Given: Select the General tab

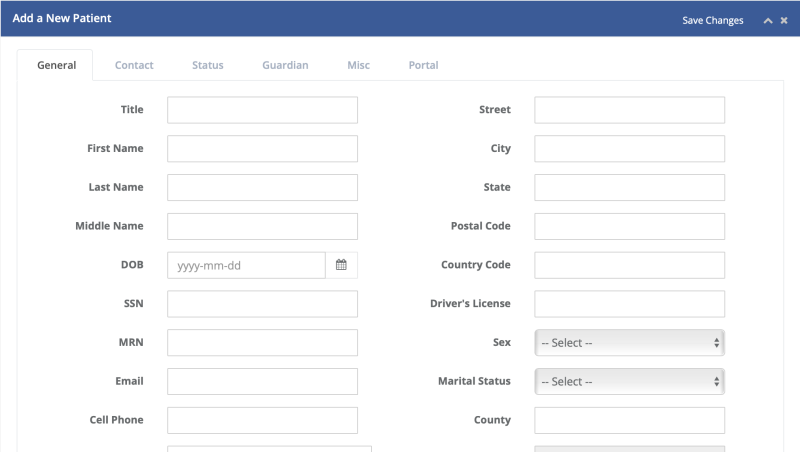Looking at the screenshot, I should tap(56, 65).
